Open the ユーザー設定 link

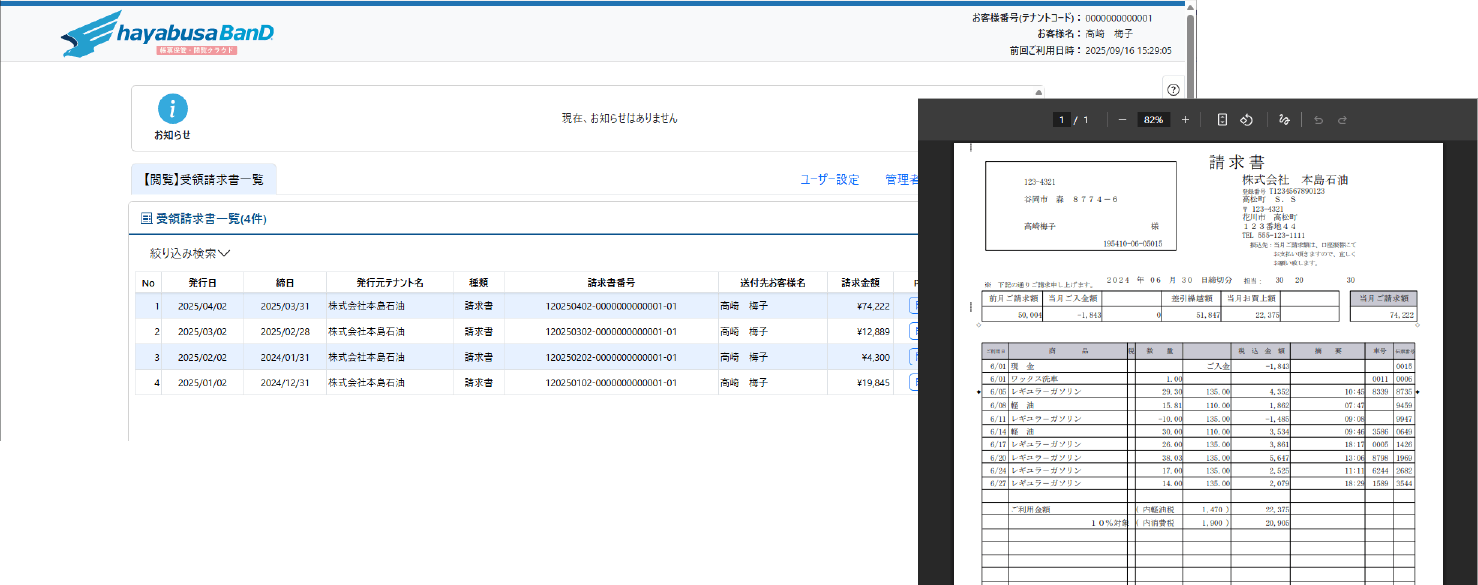[x=829, y=180]
